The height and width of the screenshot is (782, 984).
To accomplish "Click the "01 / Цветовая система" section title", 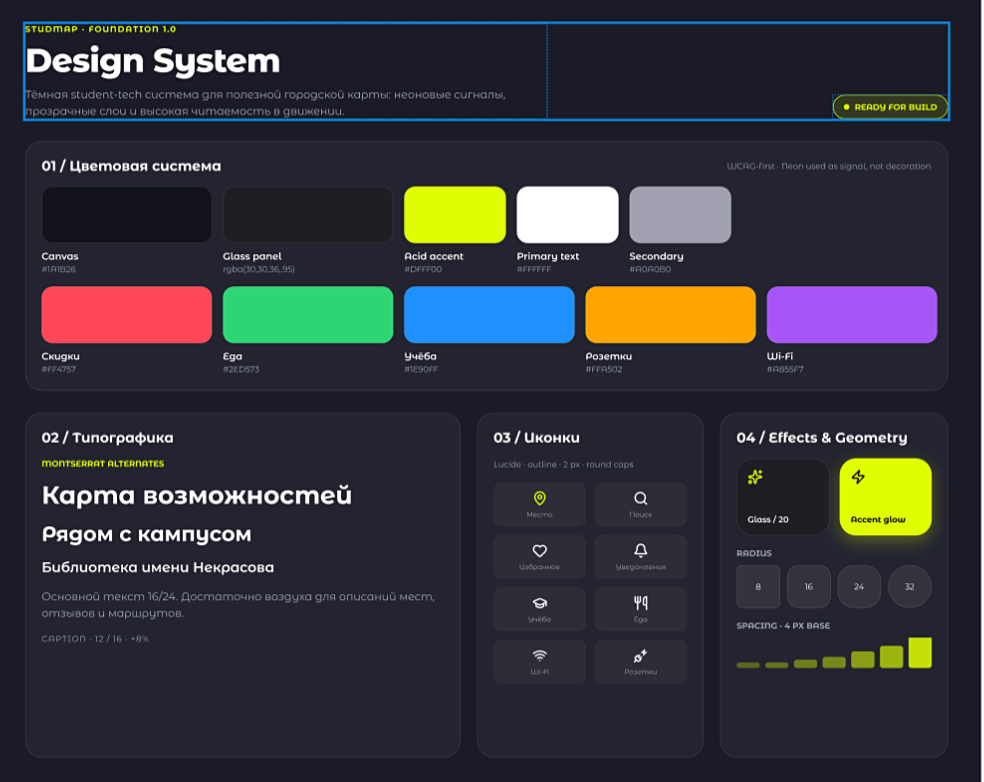I will 131,166.
